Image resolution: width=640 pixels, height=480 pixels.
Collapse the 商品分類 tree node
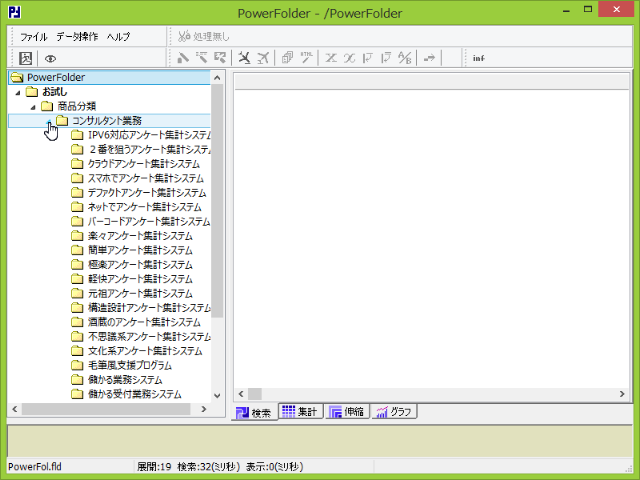tap(33, 107)
